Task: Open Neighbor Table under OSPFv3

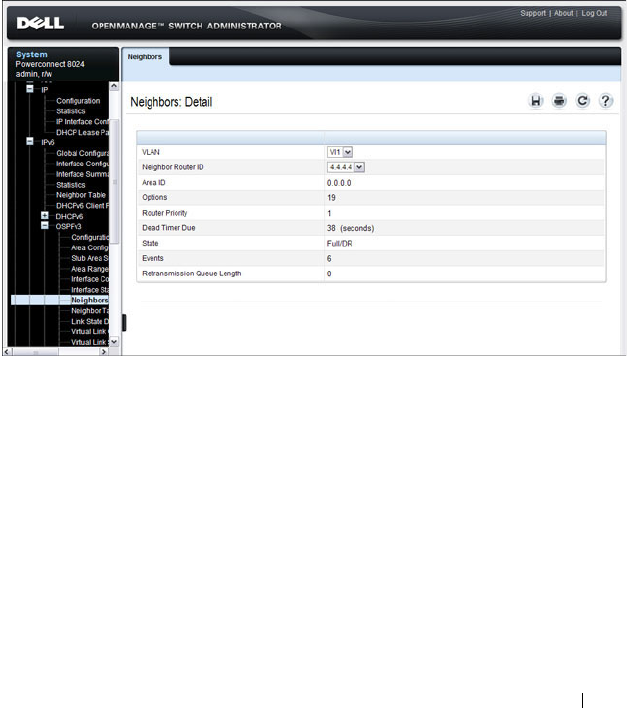Action: coord(90,311)
